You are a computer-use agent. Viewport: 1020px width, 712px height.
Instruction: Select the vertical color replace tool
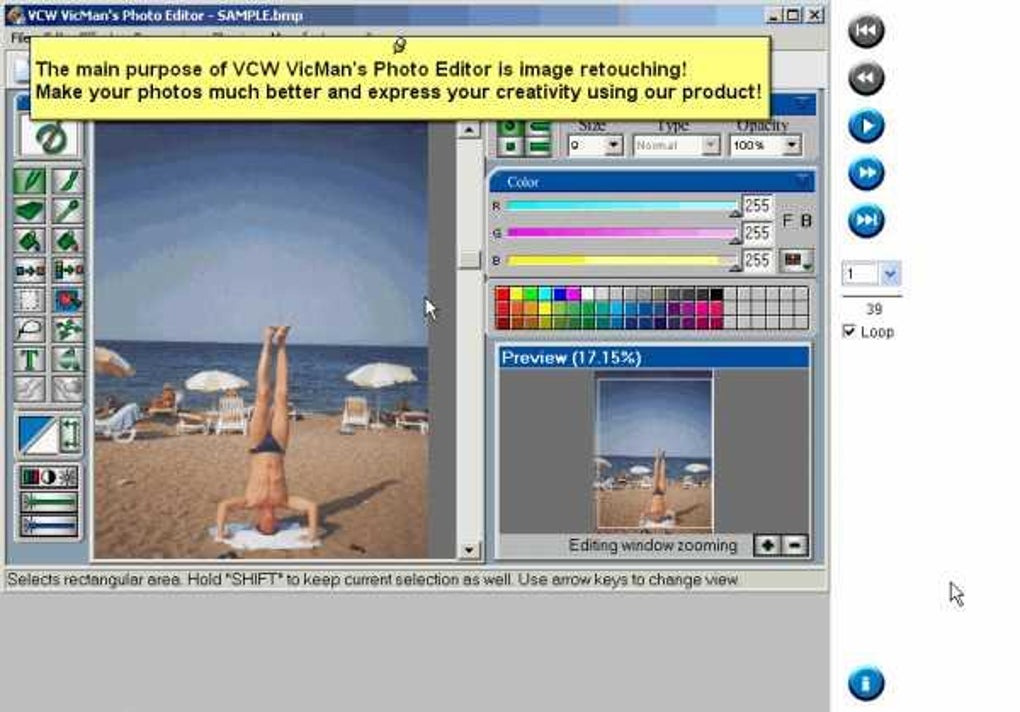[x=68, y=270]
